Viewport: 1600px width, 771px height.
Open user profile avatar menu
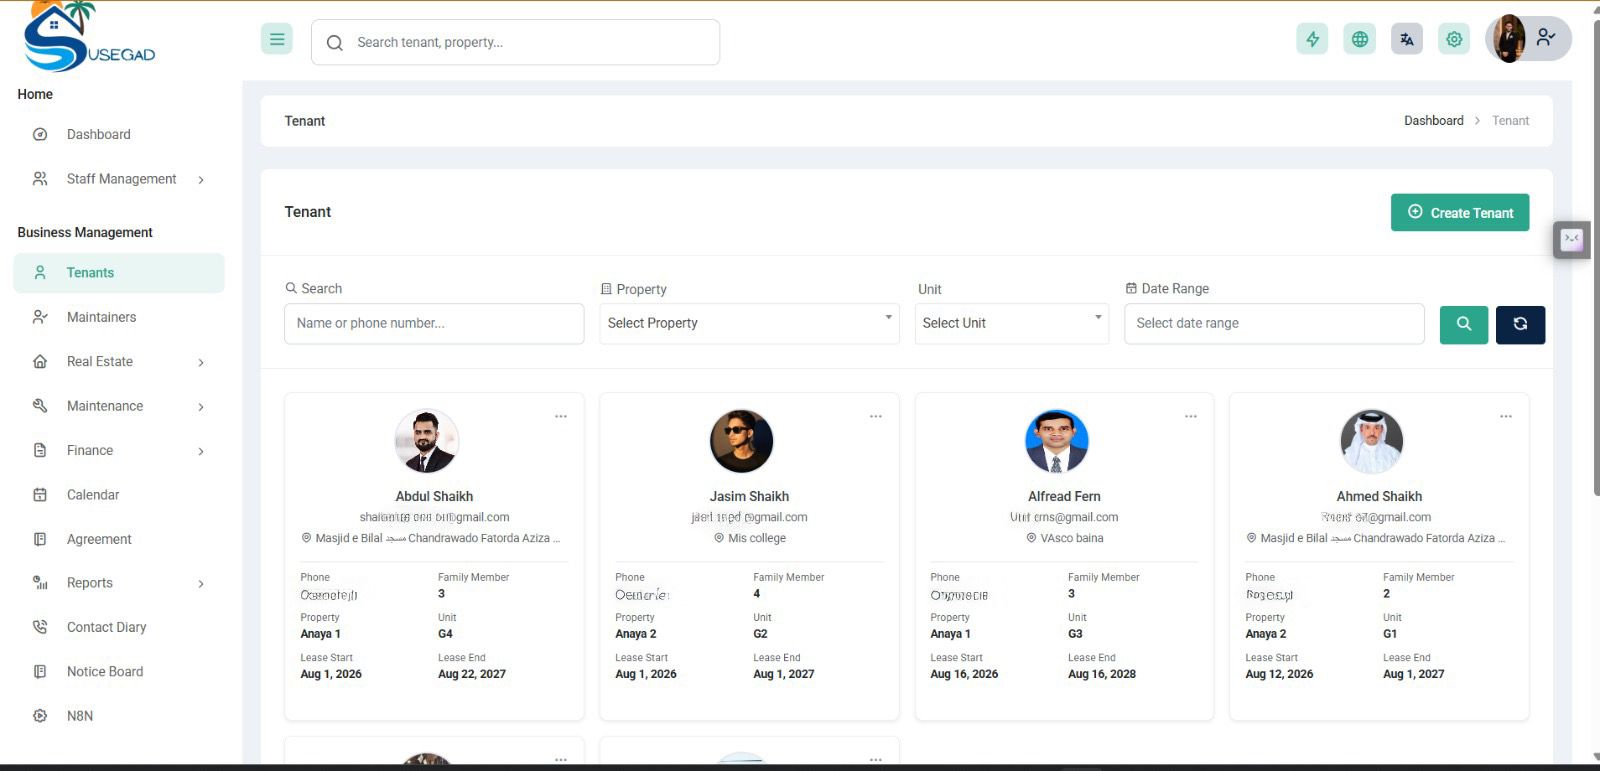[x=1528, y=39]
